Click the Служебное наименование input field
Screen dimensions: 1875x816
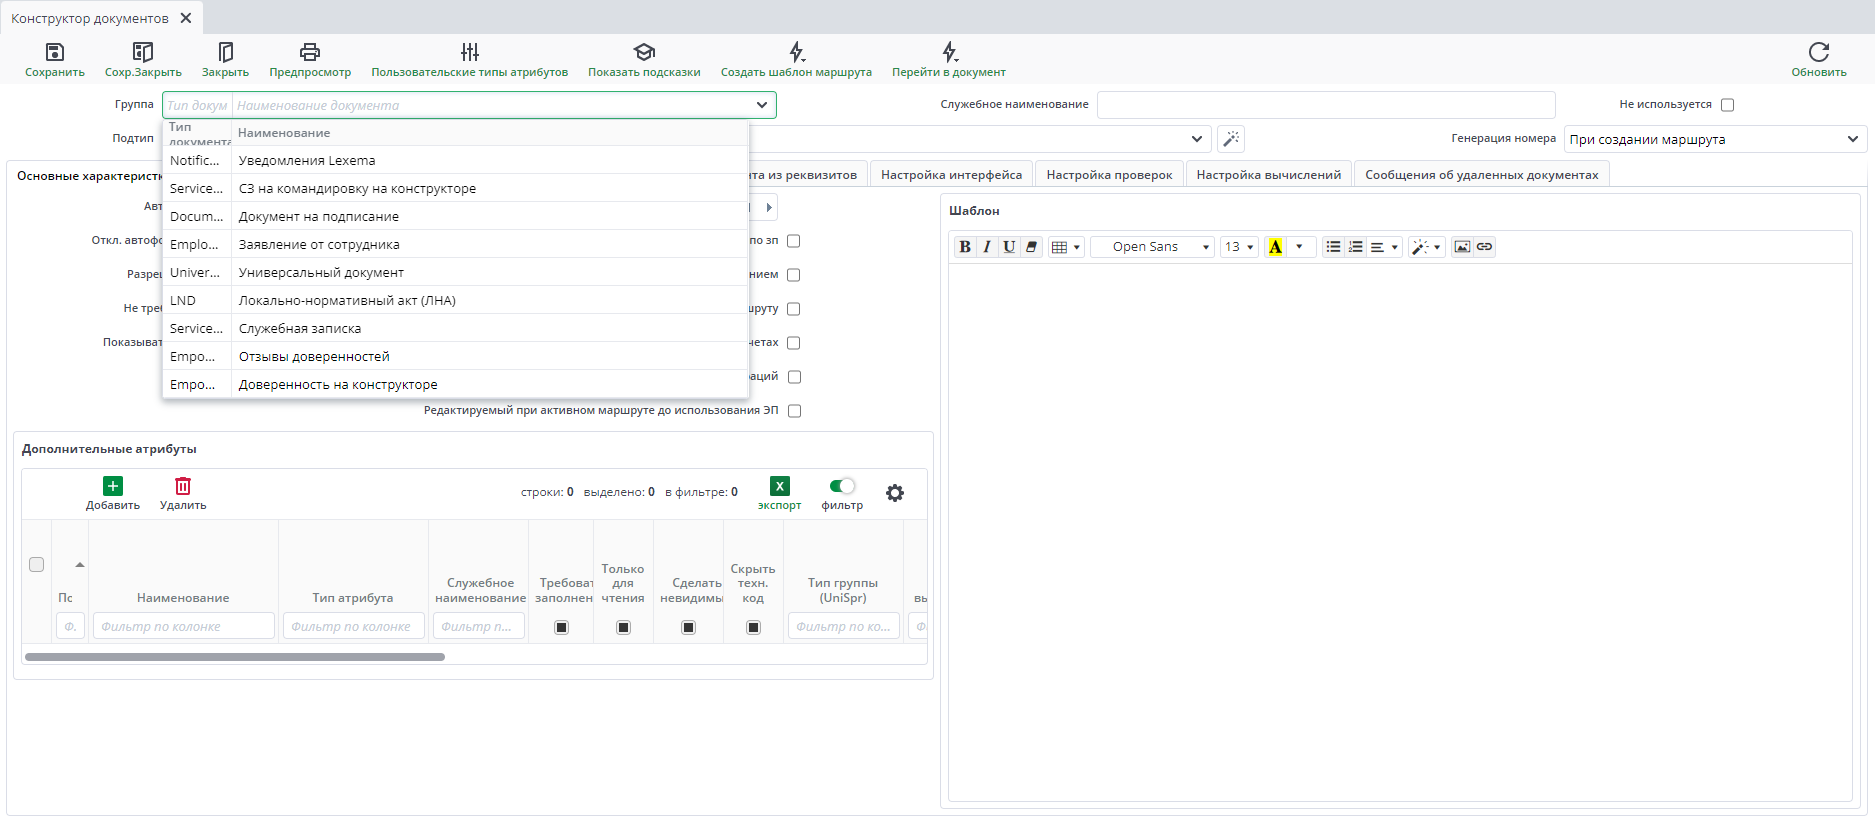click(1325, 105)
